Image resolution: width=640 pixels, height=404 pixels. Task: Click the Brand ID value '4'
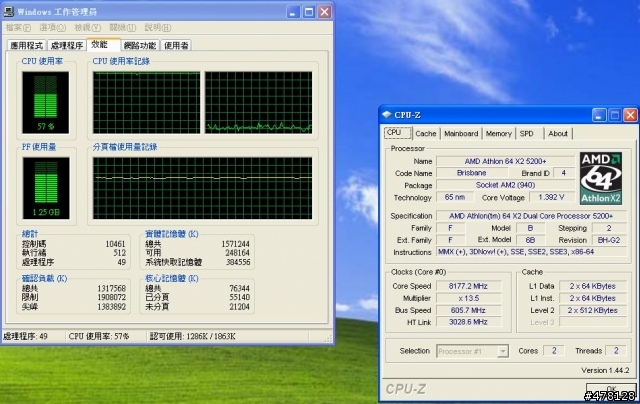point(563,173)
